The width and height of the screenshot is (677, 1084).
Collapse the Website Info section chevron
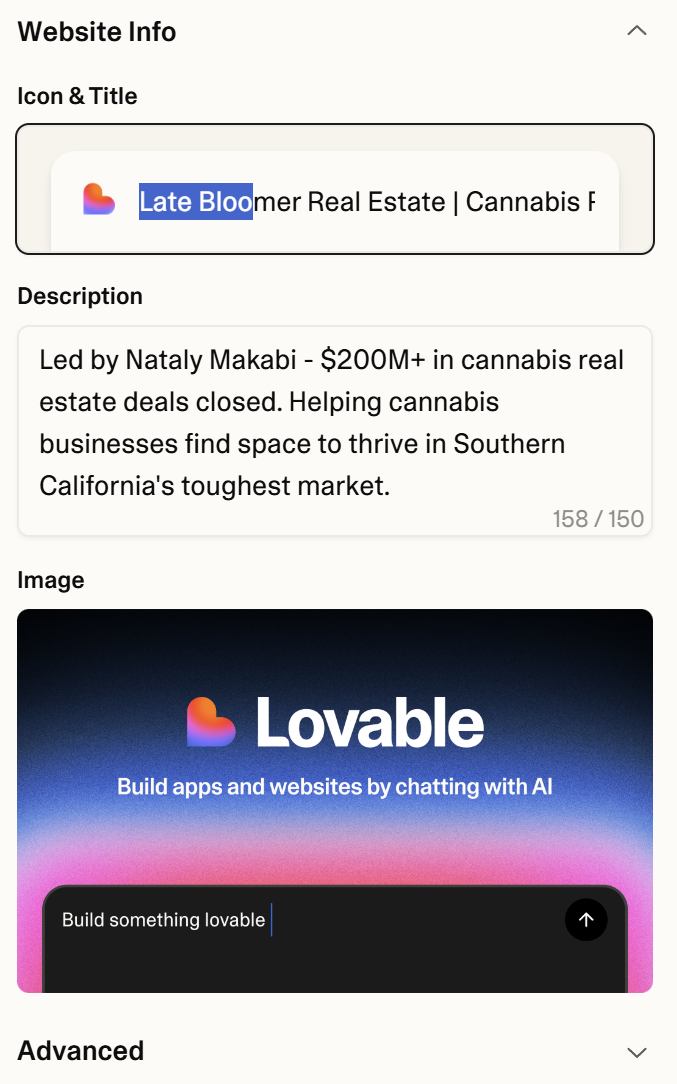636,31
